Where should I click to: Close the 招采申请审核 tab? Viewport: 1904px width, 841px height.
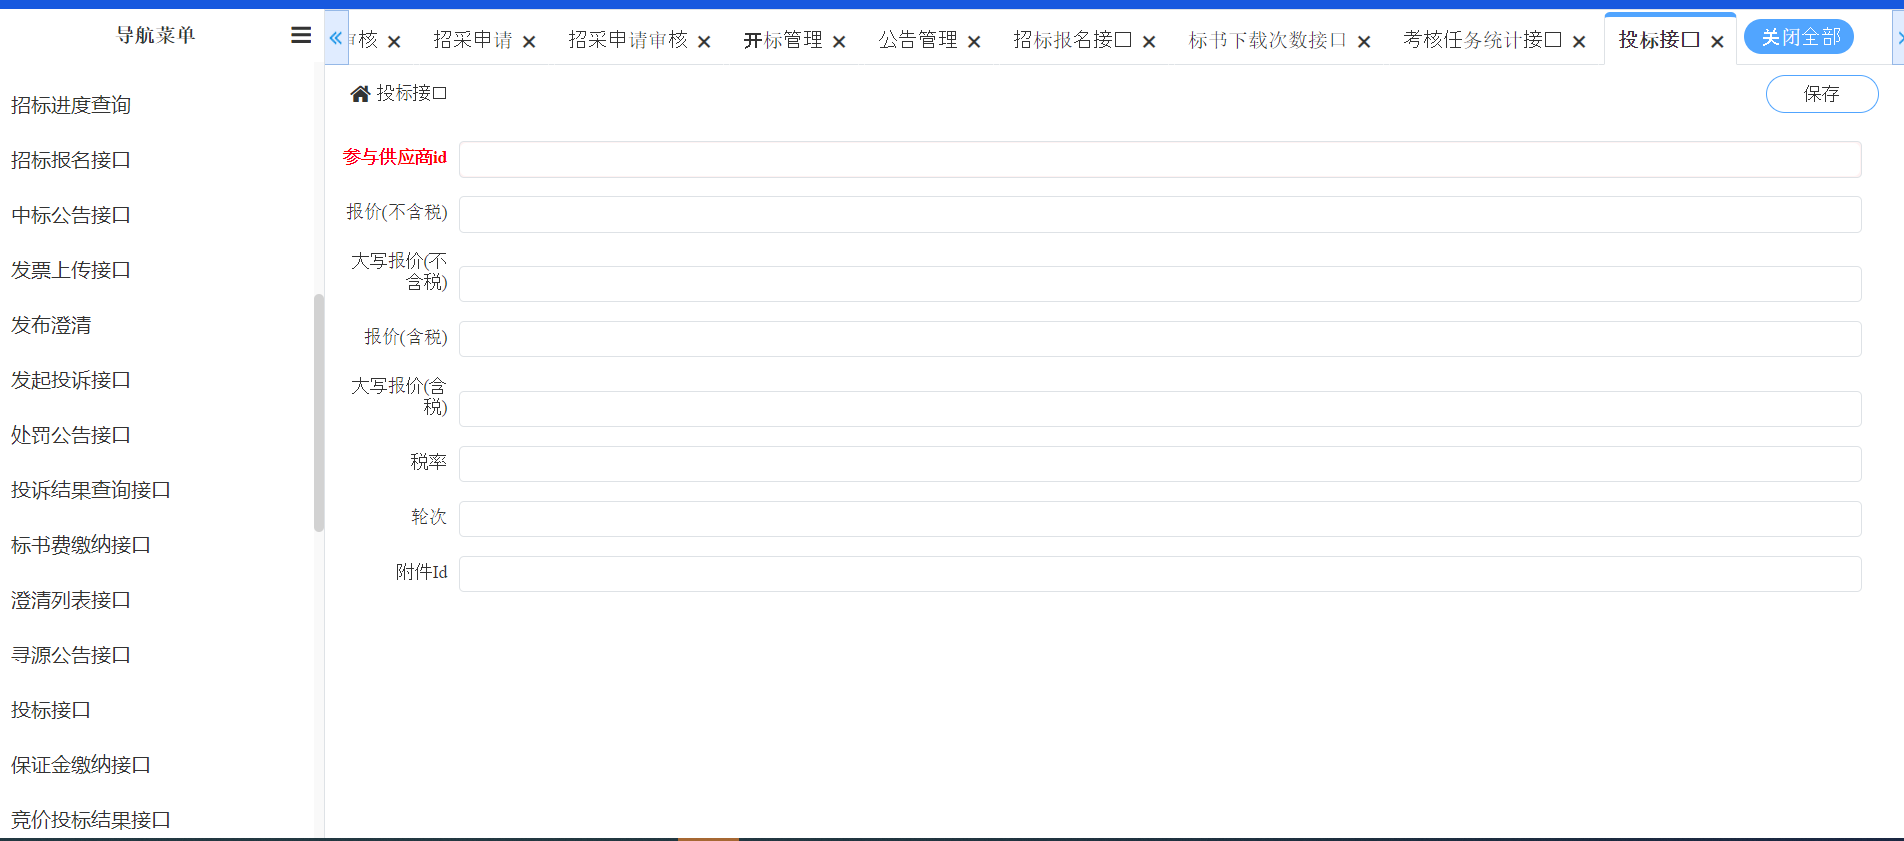tap(704, 42)
